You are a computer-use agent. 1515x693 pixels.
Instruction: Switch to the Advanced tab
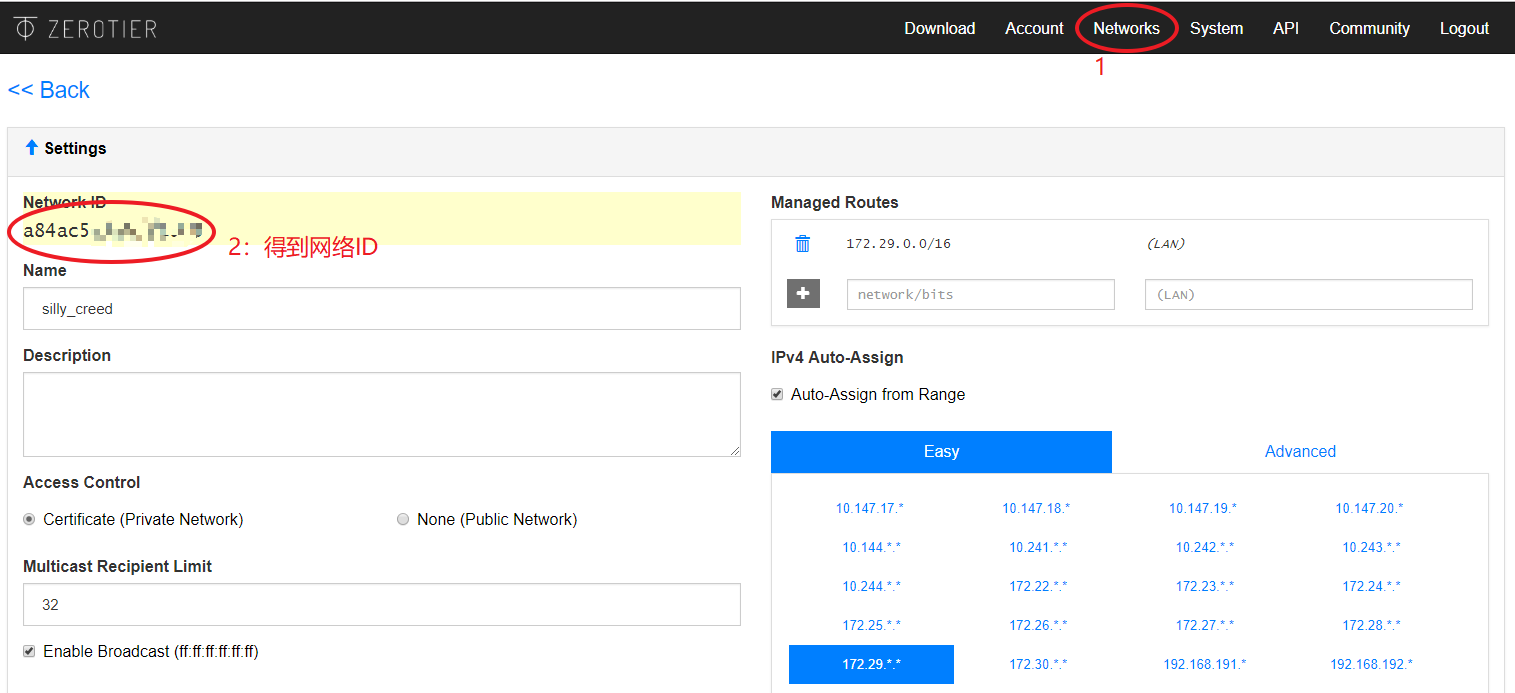pos(1300,452)
